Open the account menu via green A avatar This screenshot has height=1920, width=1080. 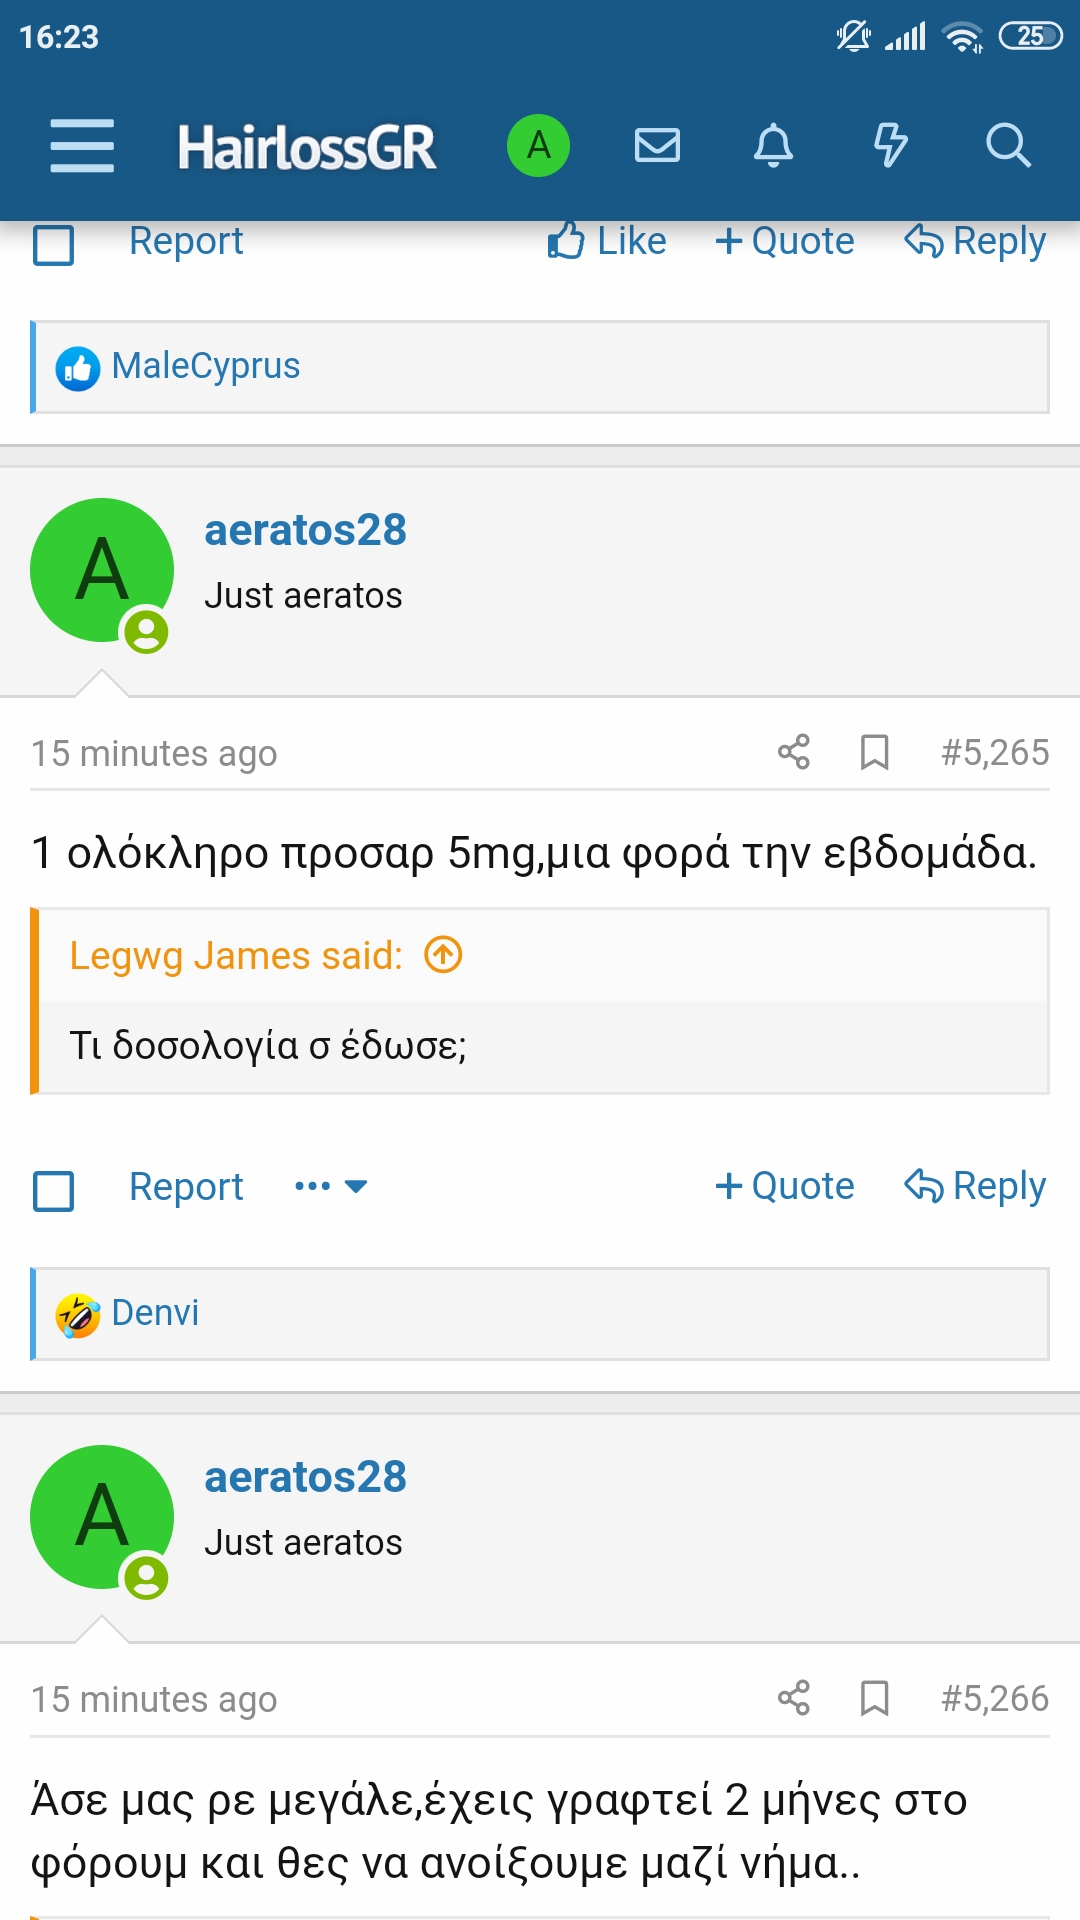538,146
